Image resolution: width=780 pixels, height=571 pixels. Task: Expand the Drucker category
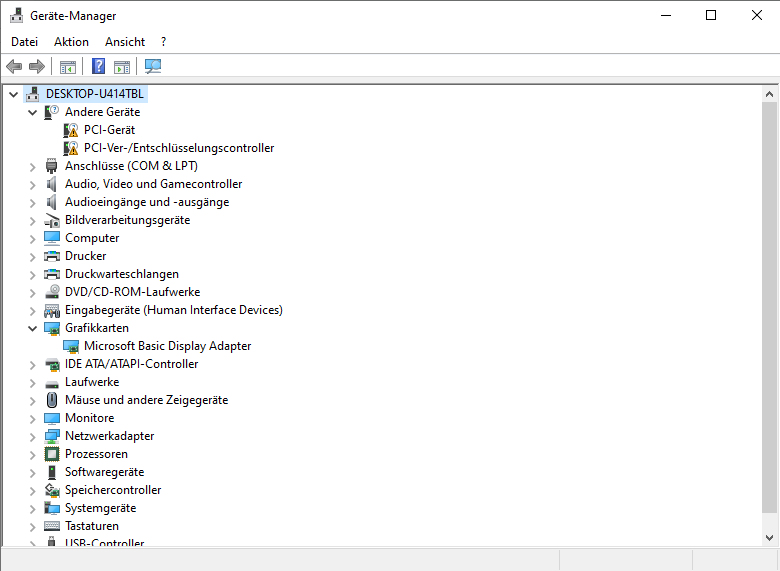click(32, 257)
